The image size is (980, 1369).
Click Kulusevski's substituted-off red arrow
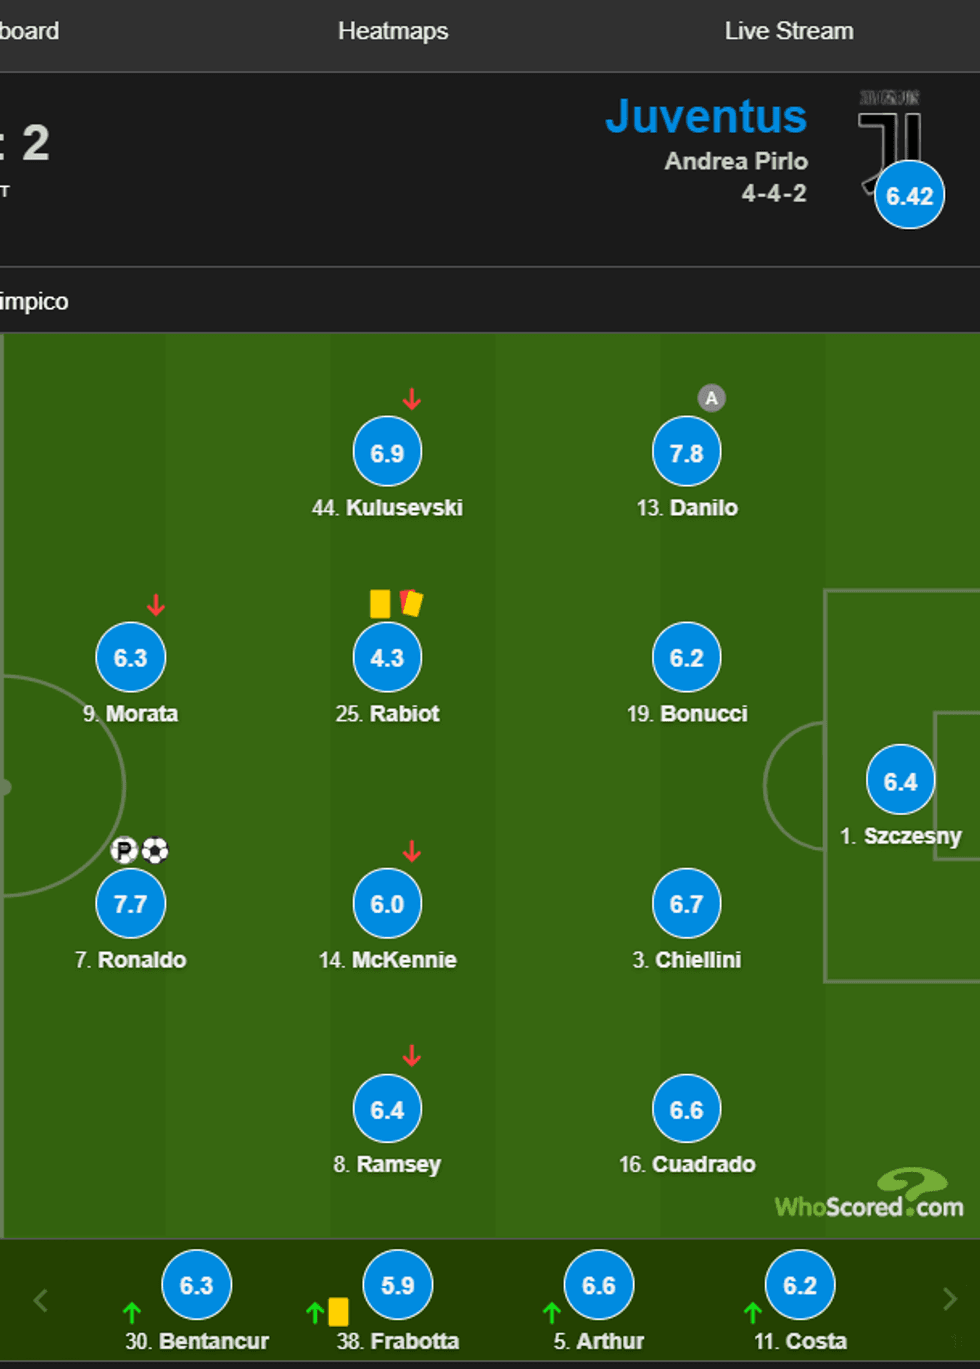[x=411, y=400]
